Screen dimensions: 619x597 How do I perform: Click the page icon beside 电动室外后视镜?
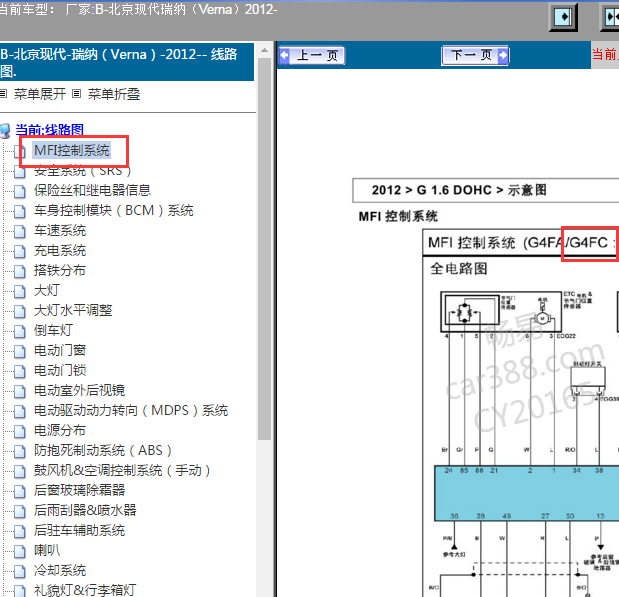[x=19, y=391]
